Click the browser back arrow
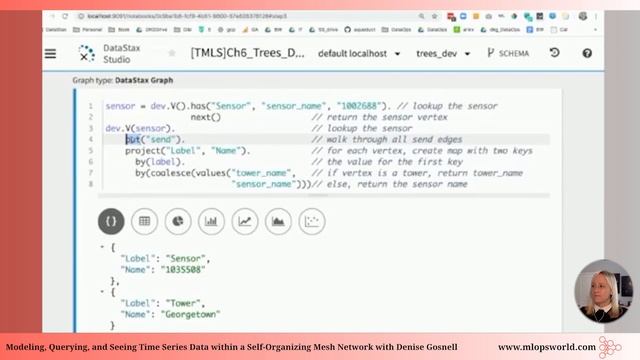This screenshot has height=360, width=640. tap(53, 16)
